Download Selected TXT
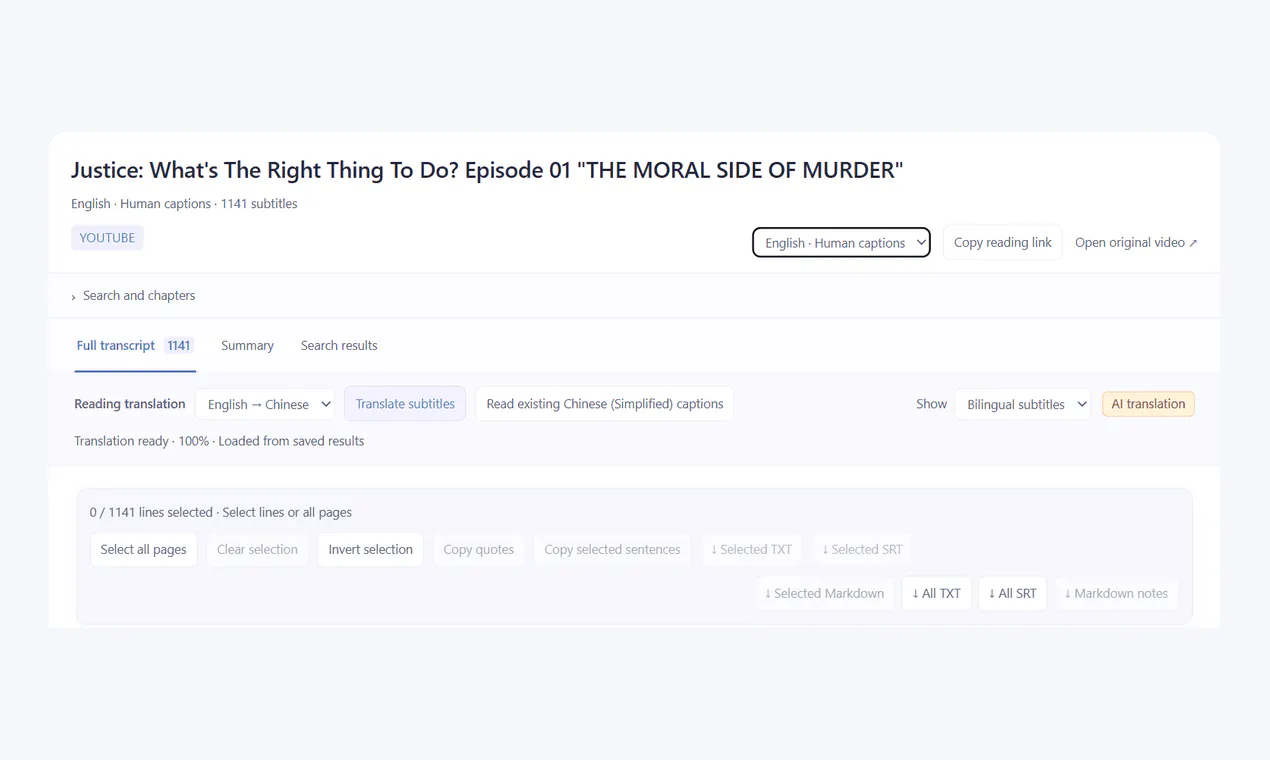1270x760 pixels. point(751,550)
